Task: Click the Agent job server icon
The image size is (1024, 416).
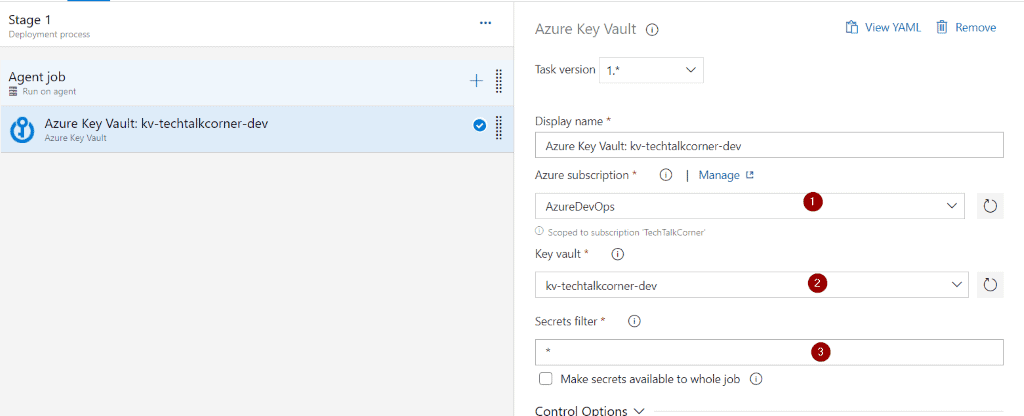Action: pos(13,91)
